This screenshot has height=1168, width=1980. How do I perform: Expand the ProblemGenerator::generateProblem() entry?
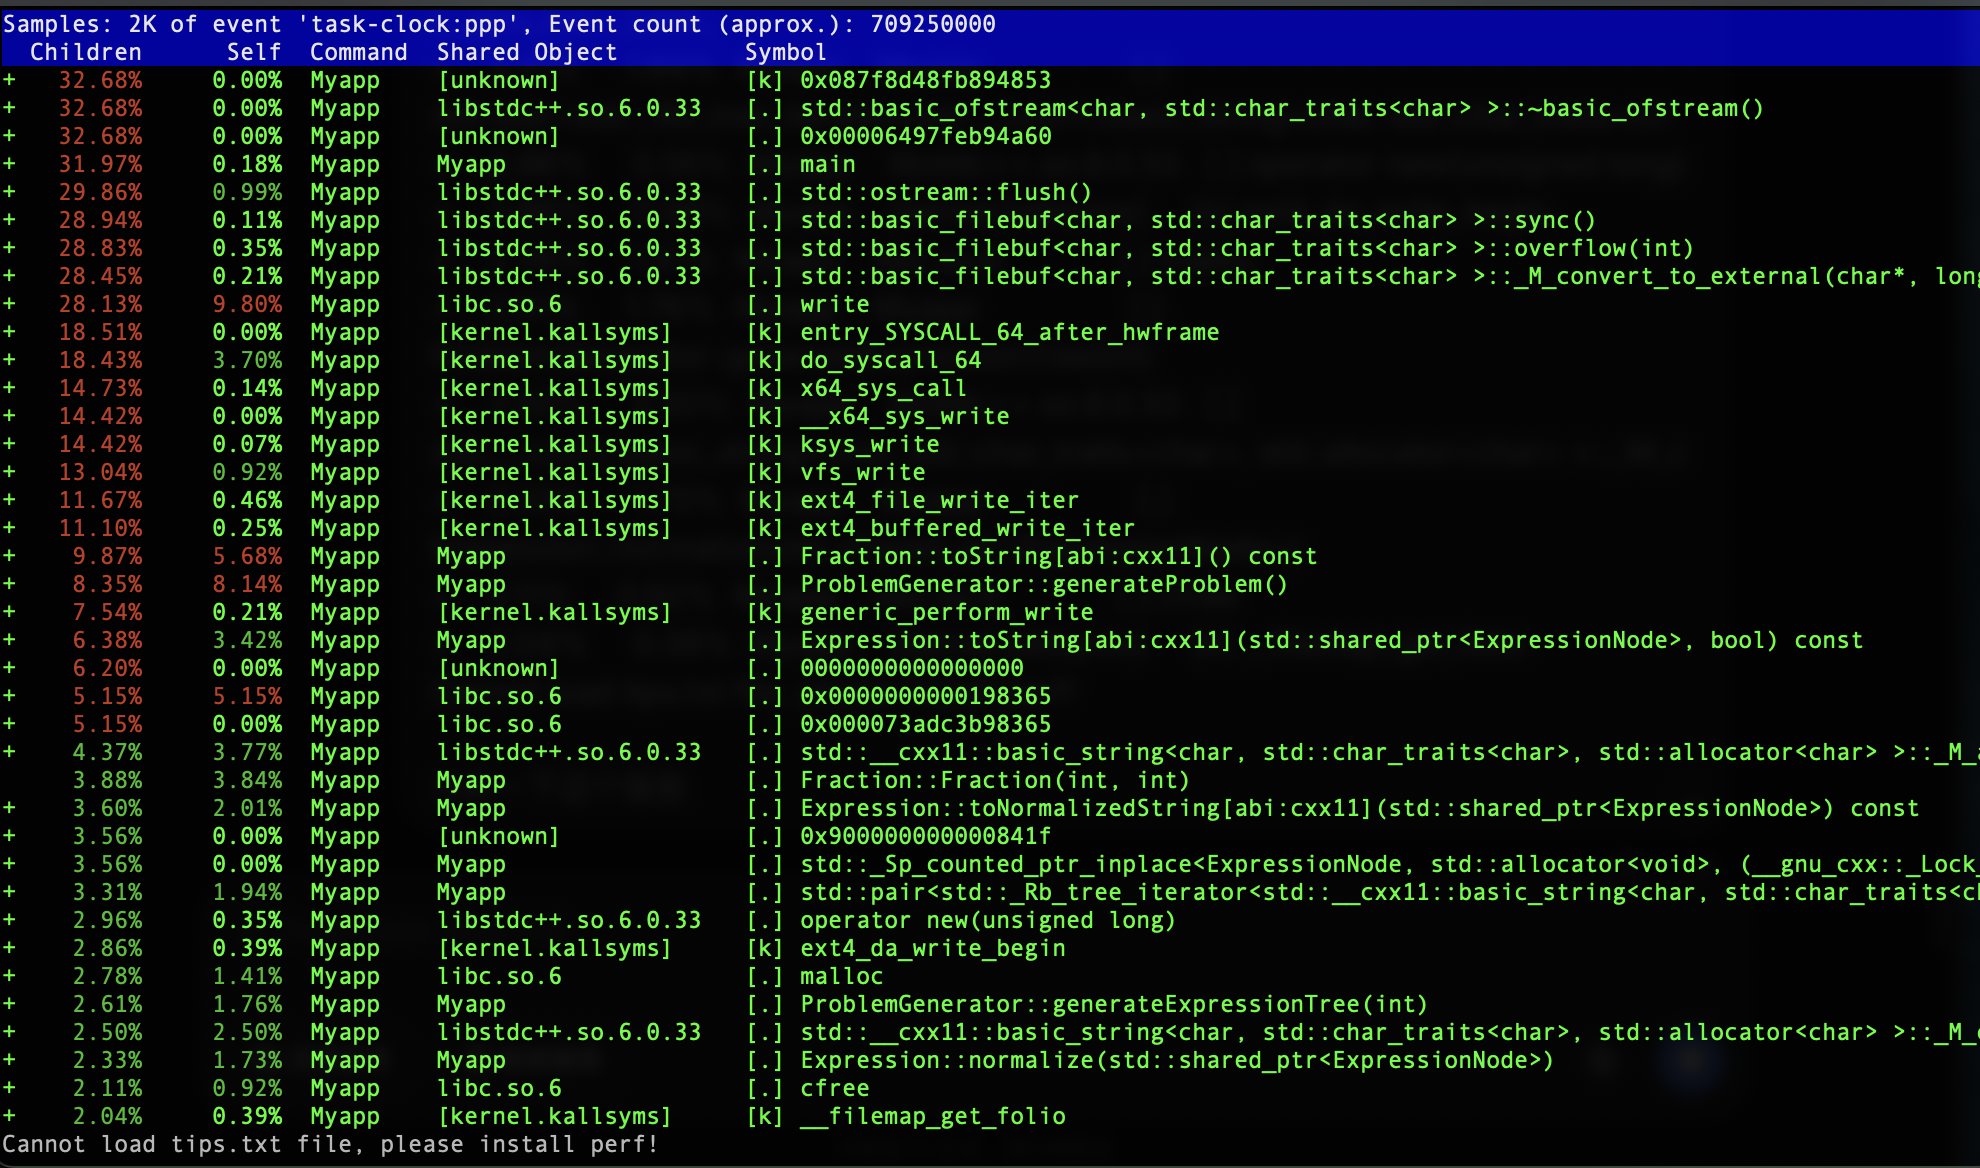tap(9, 584)
